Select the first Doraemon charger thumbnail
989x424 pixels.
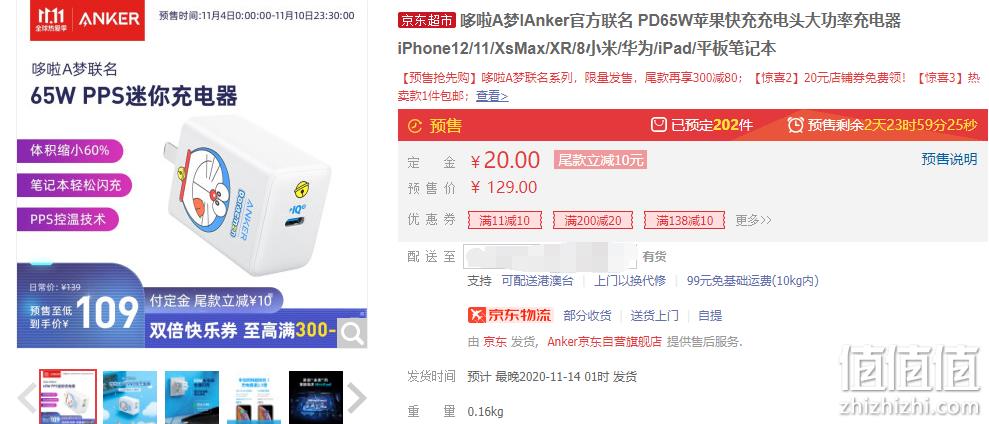[68, 397]
